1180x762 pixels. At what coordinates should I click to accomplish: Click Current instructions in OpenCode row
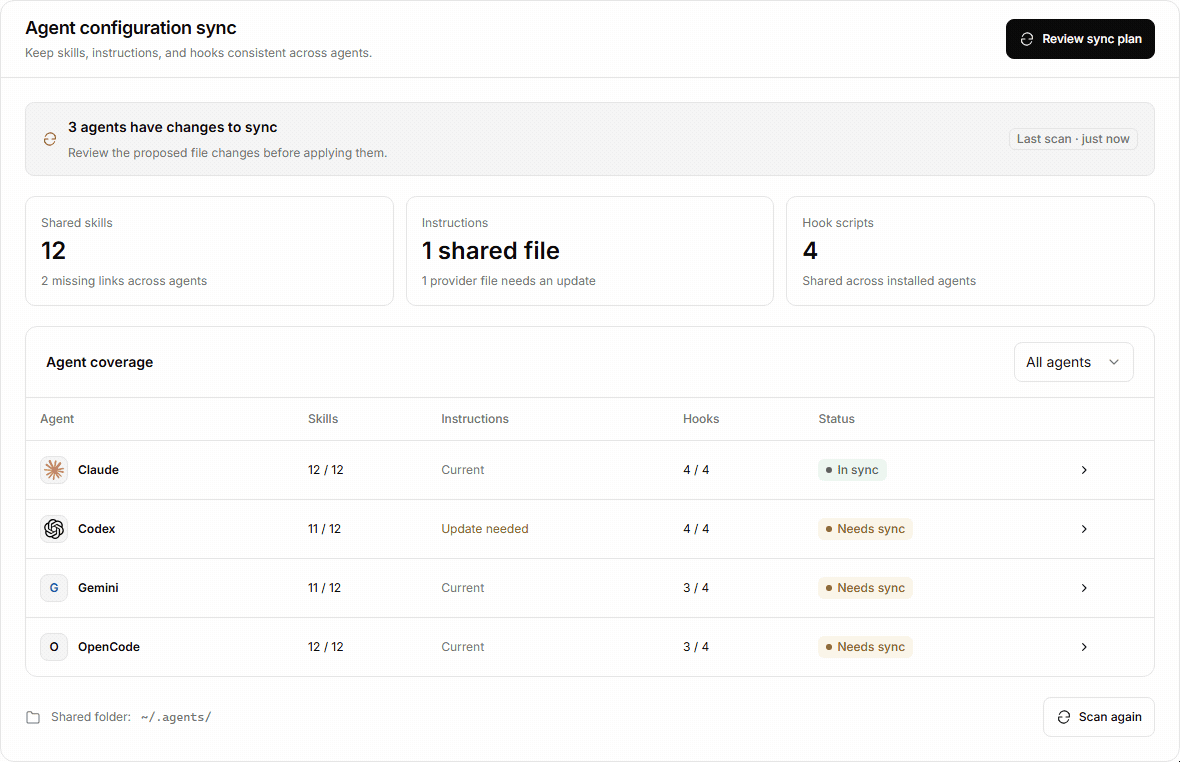[463, 647]
